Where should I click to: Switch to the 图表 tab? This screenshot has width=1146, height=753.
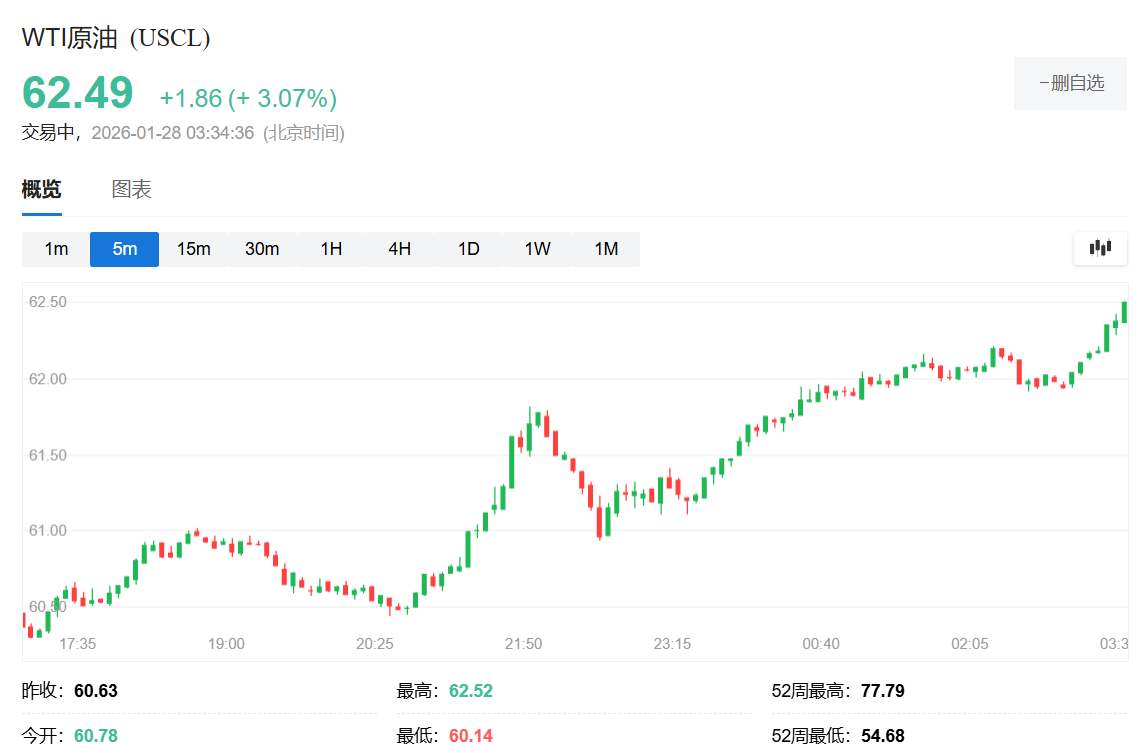[131, 189]
